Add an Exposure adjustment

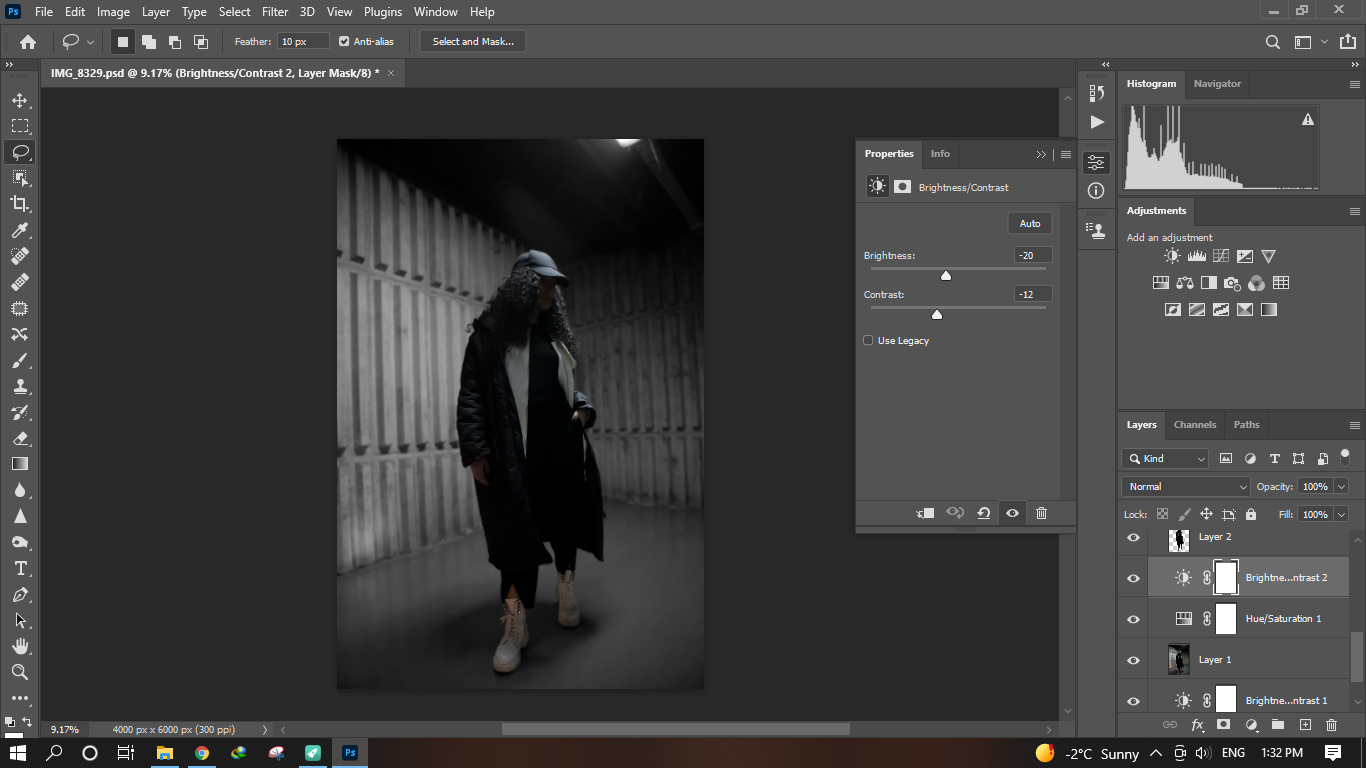point(1245,257)
